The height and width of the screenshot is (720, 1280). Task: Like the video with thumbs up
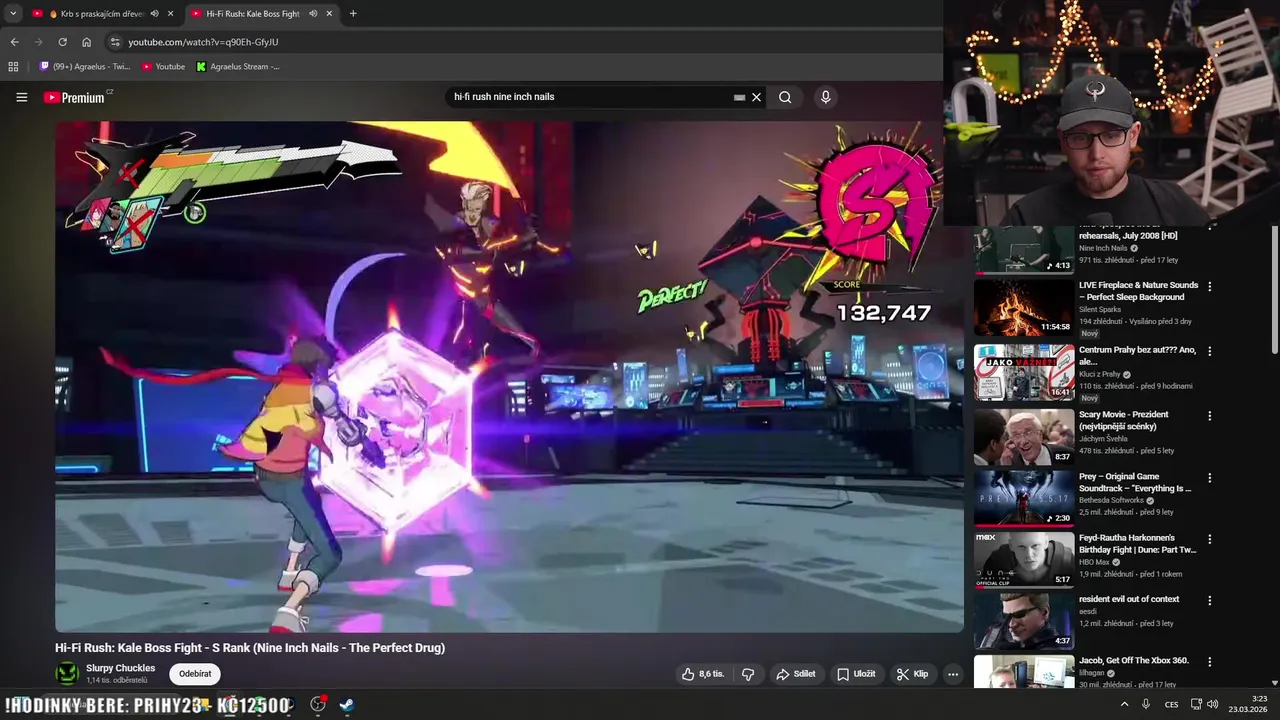point(702,674)
